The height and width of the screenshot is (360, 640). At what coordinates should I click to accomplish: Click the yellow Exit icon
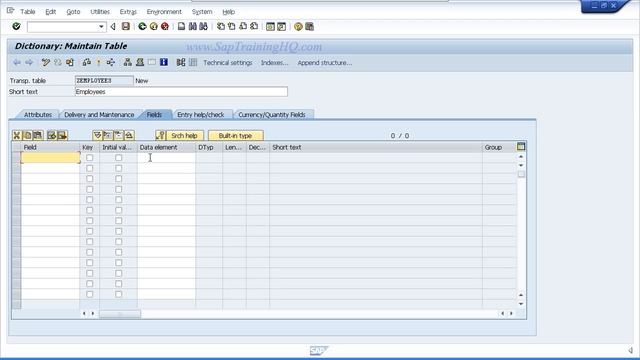153,27
